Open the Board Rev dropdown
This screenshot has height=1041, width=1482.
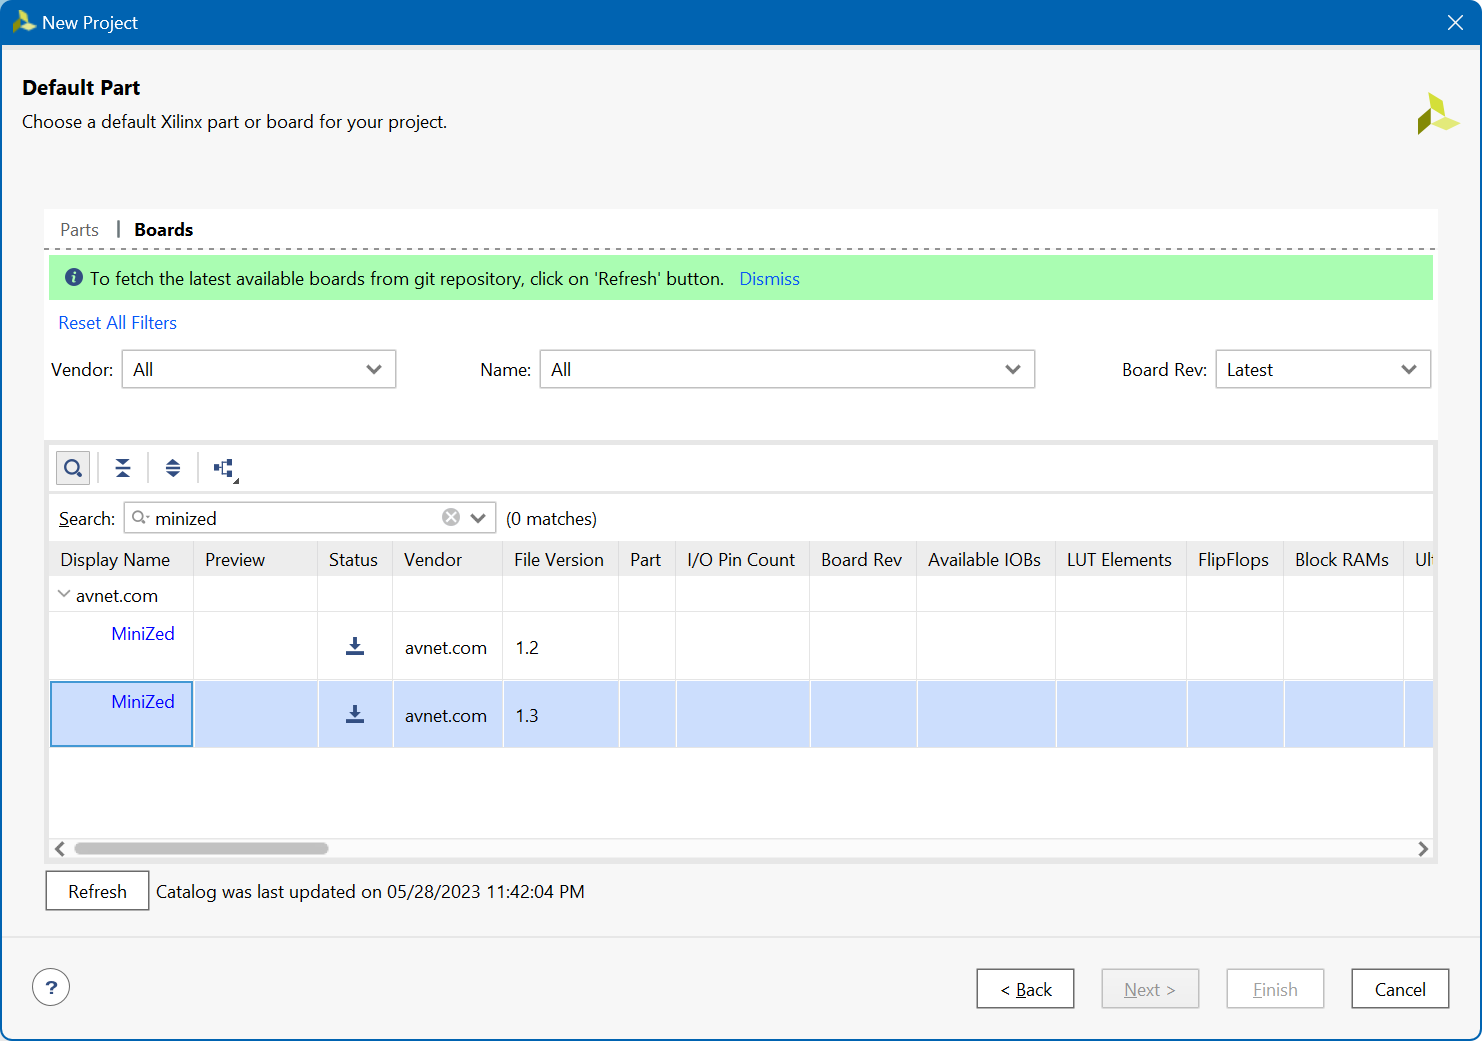pos(1323,369)
